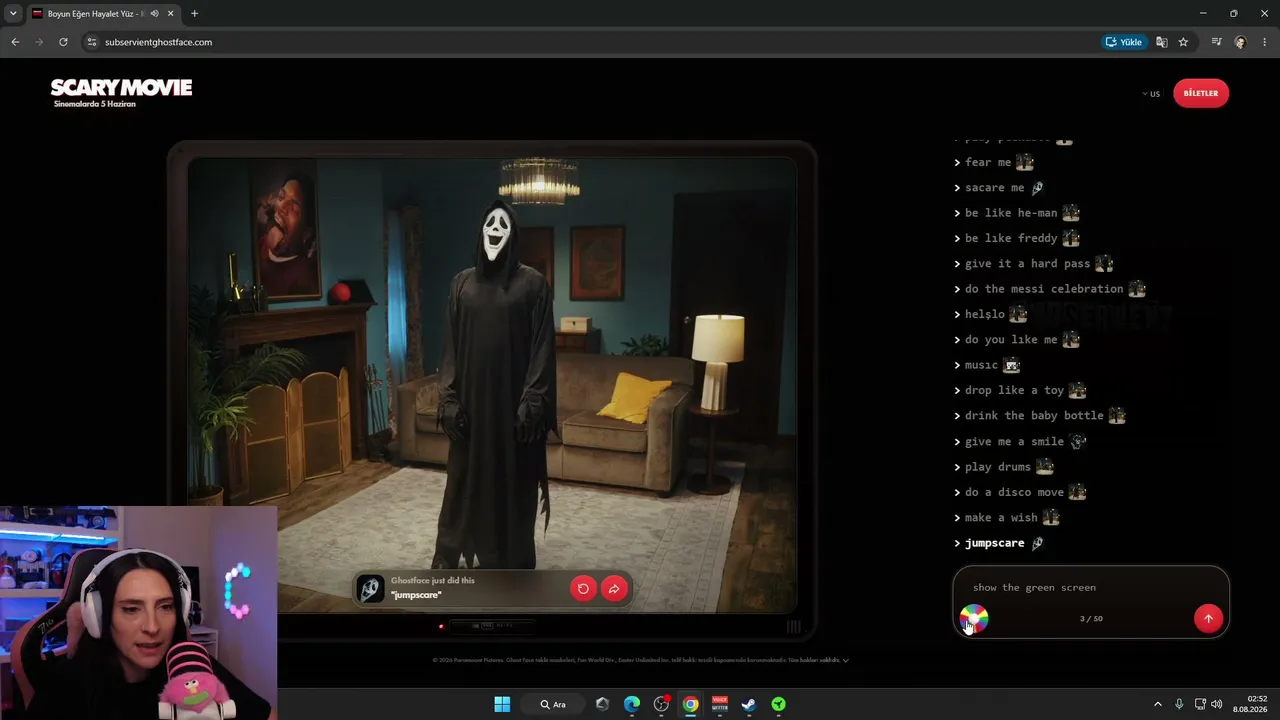Bookmark this page with the star icon
This screenshot has width=1280, height=720.
click(1183, 42)
